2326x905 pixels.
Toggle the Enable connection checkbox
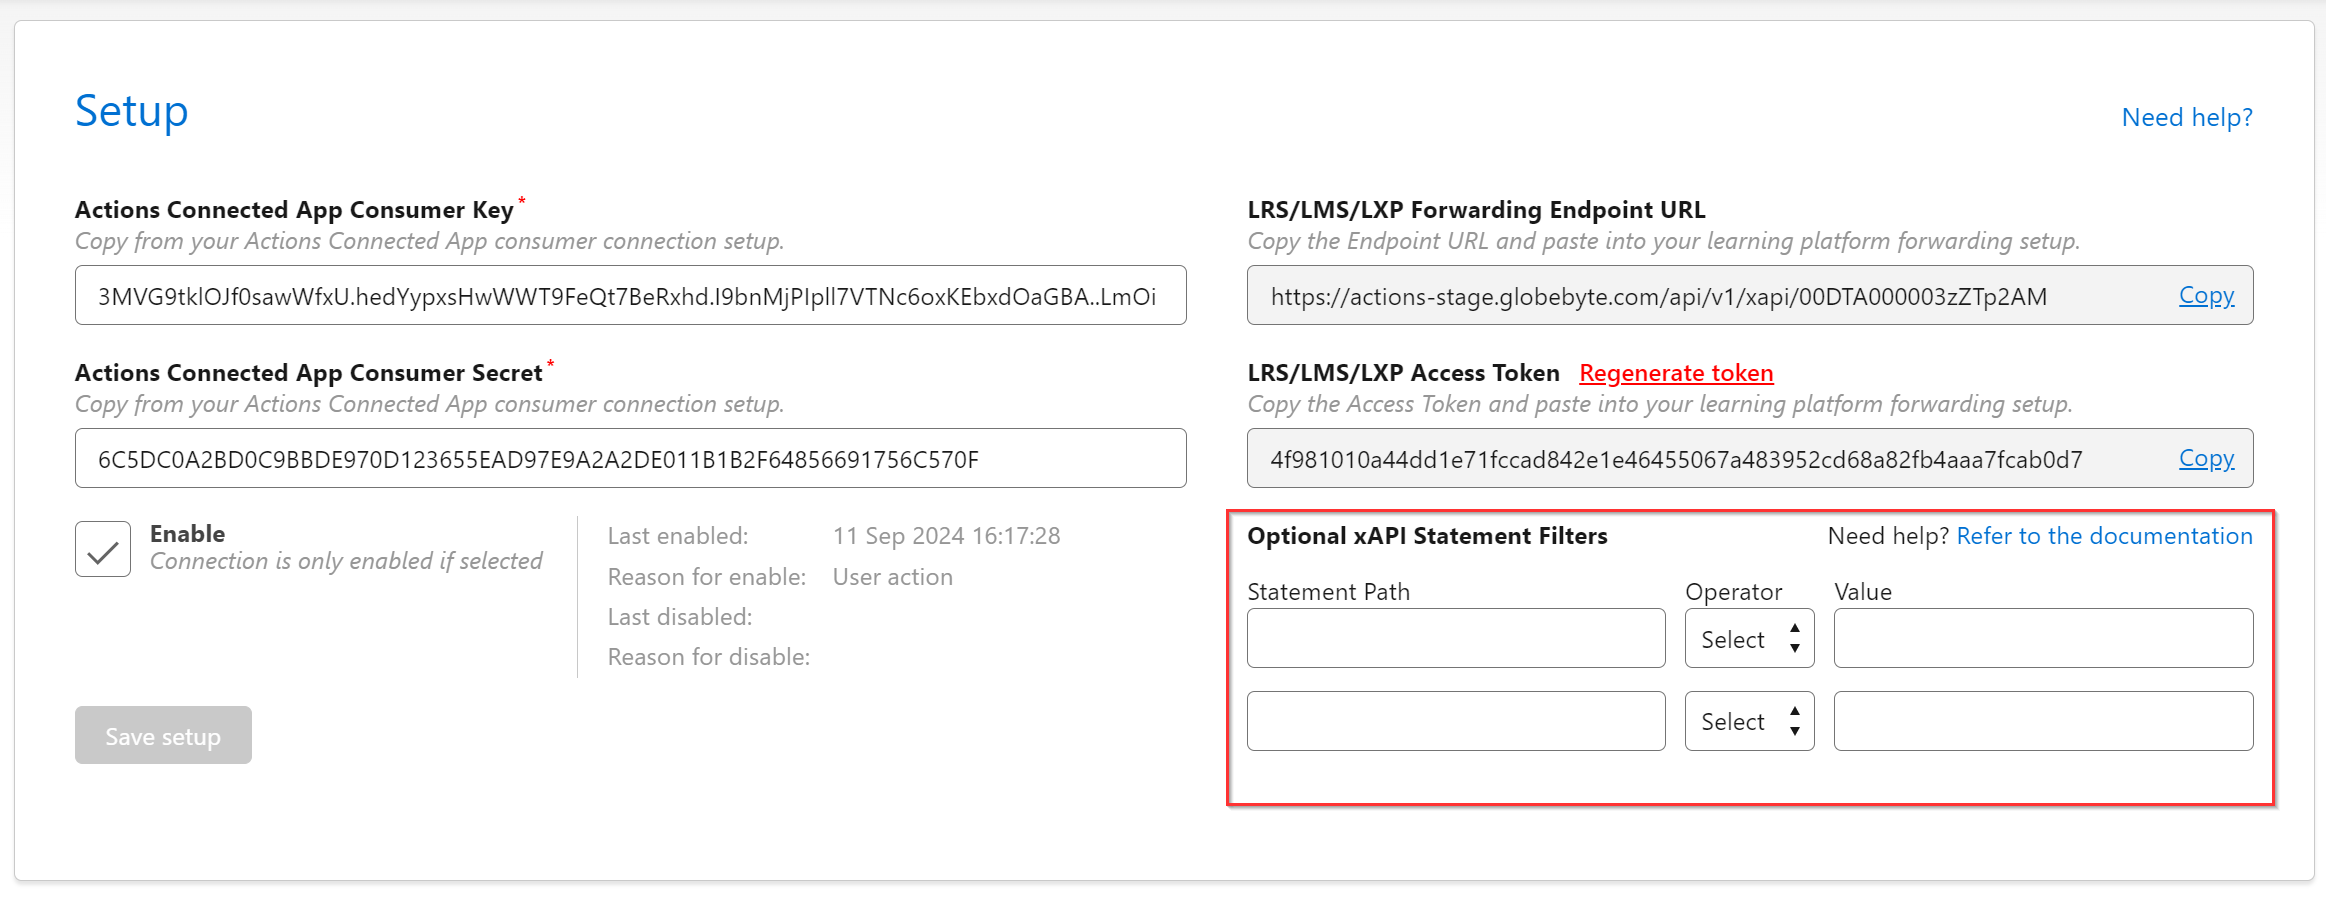coord(103,549)
